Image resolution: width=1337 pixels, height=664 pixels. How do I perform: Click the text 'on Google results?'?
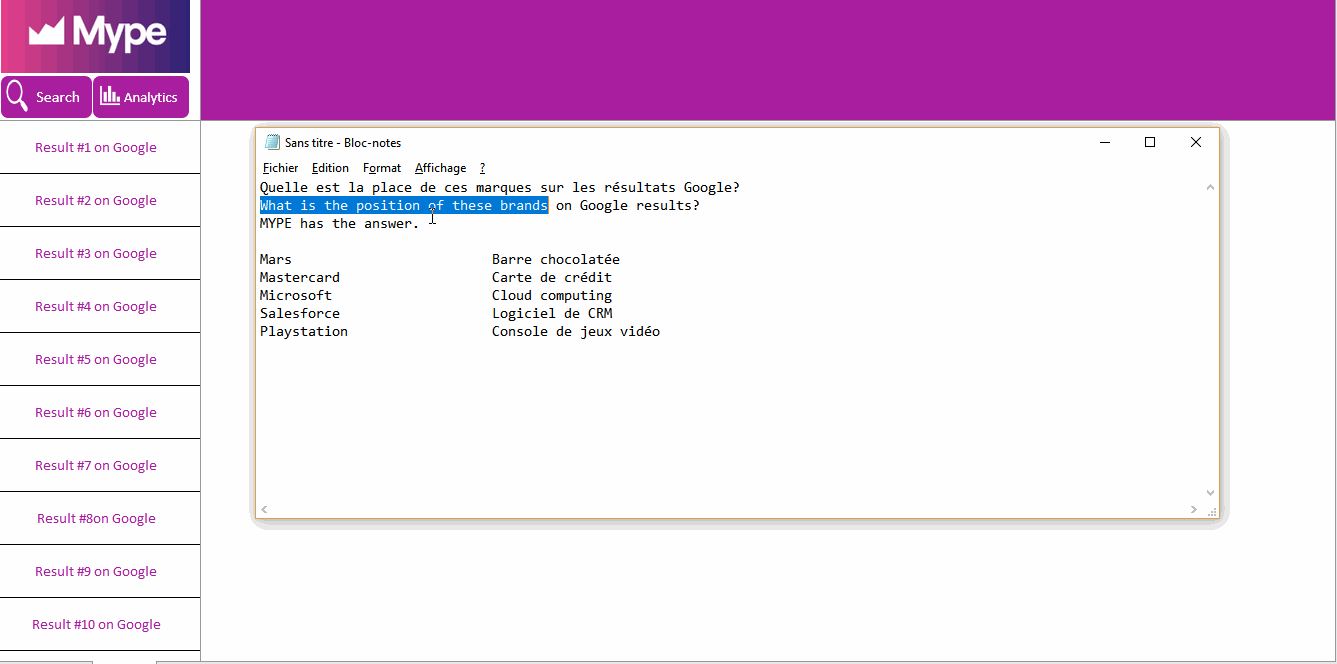click(x=628, y=205)
